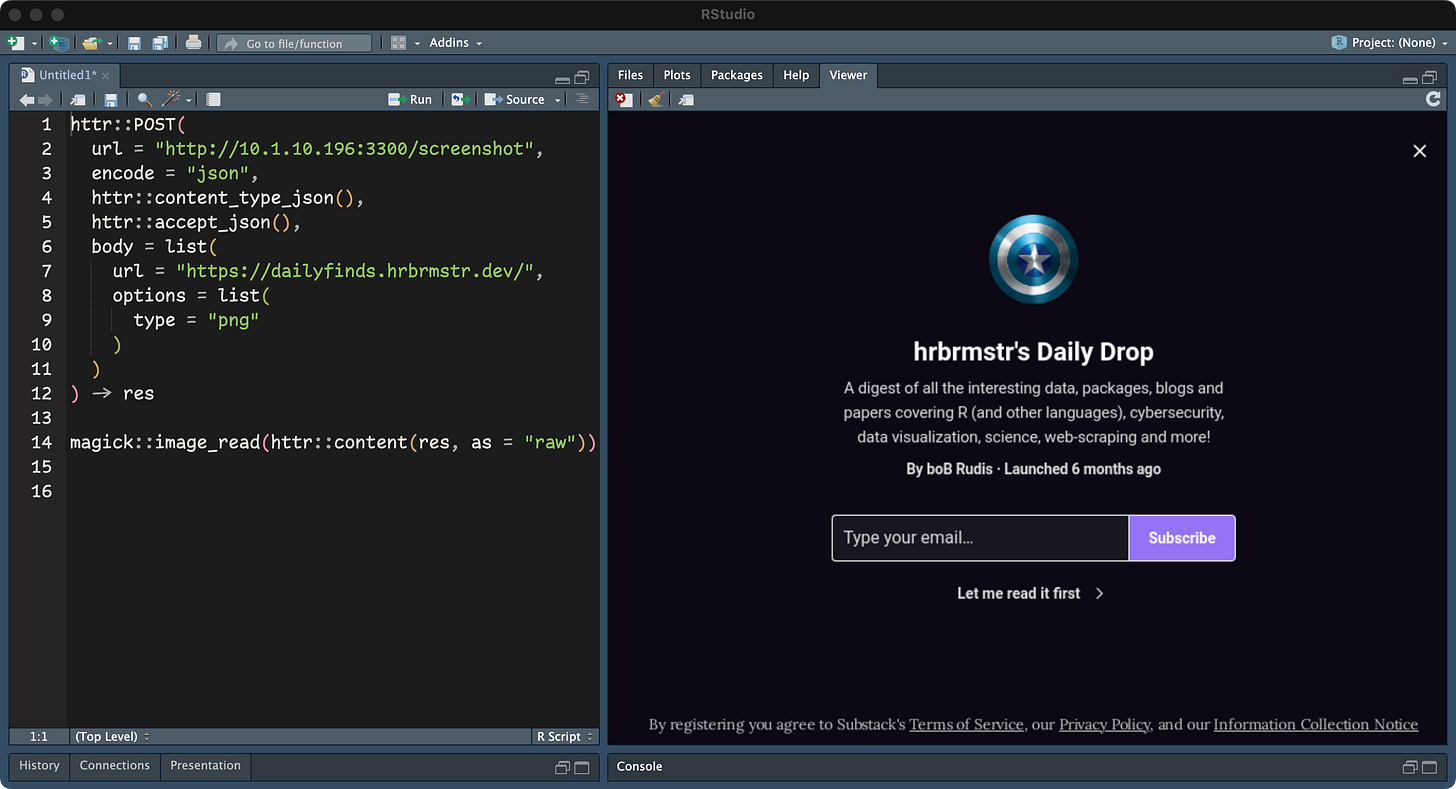Click the Compile Report notebook icon
The image size is (1456, 789).
(213, 100)
